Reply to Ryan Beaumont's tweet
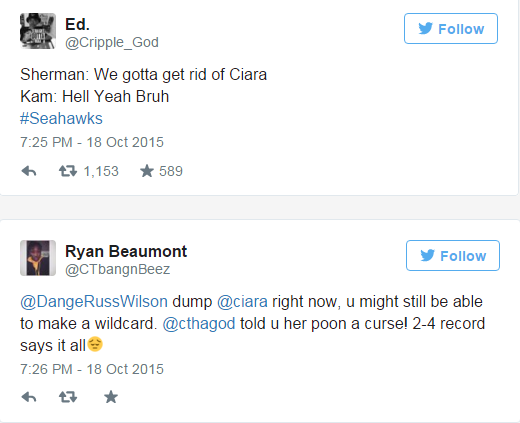This screenshot has height=423, width=520. pyautogui.click(x=29, y=397)
